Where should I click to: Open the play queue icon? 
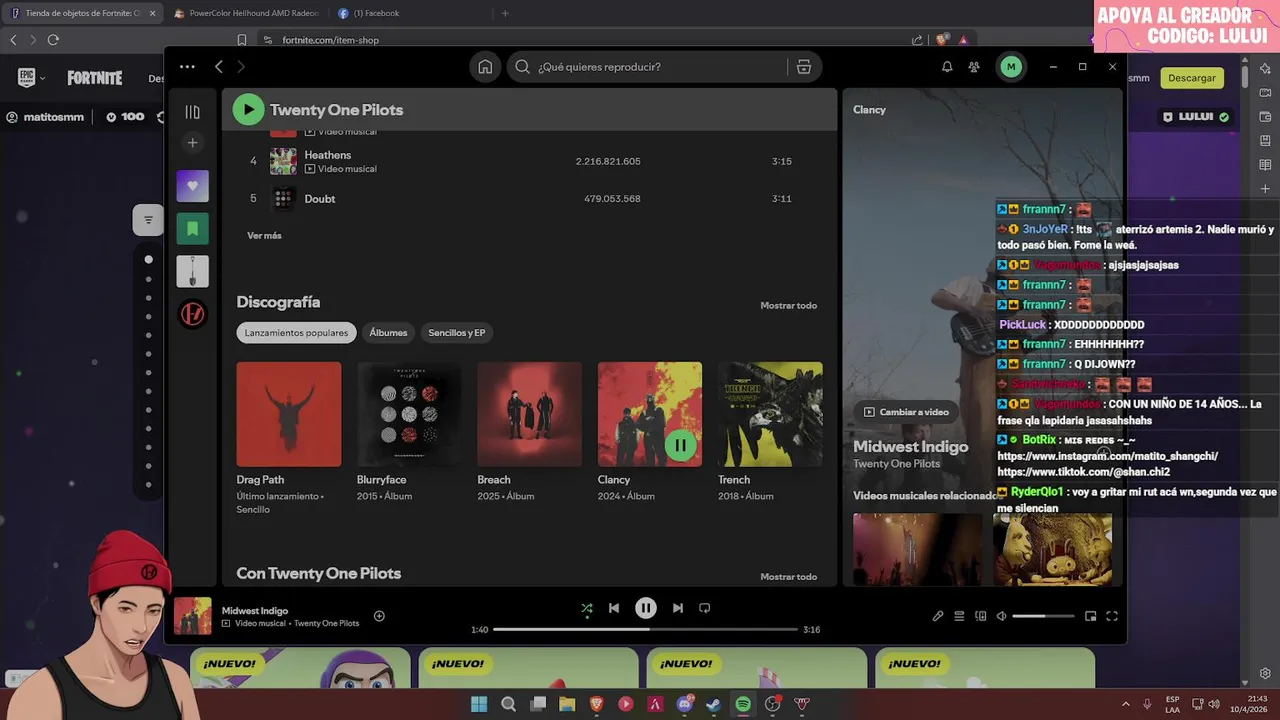coord(959,616)
